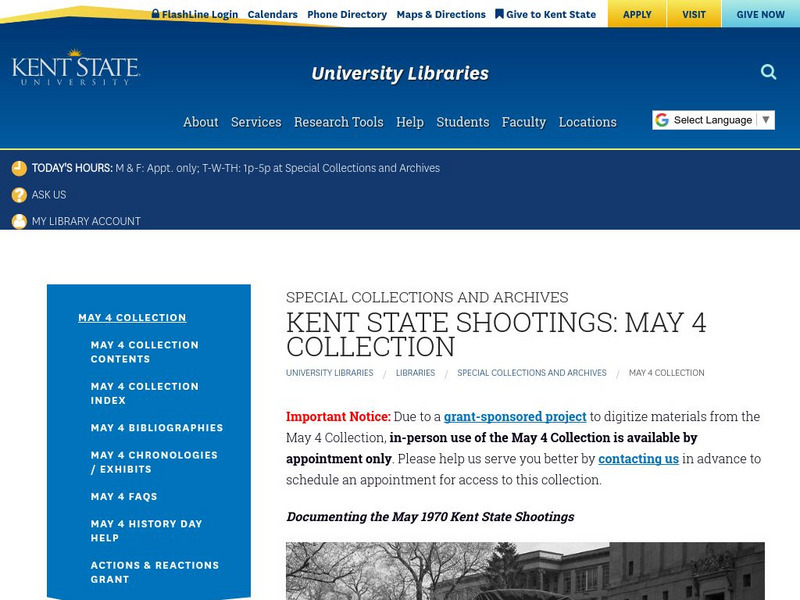Click the Kent State University logo
The image size is (800, 600).
[76, 68]
